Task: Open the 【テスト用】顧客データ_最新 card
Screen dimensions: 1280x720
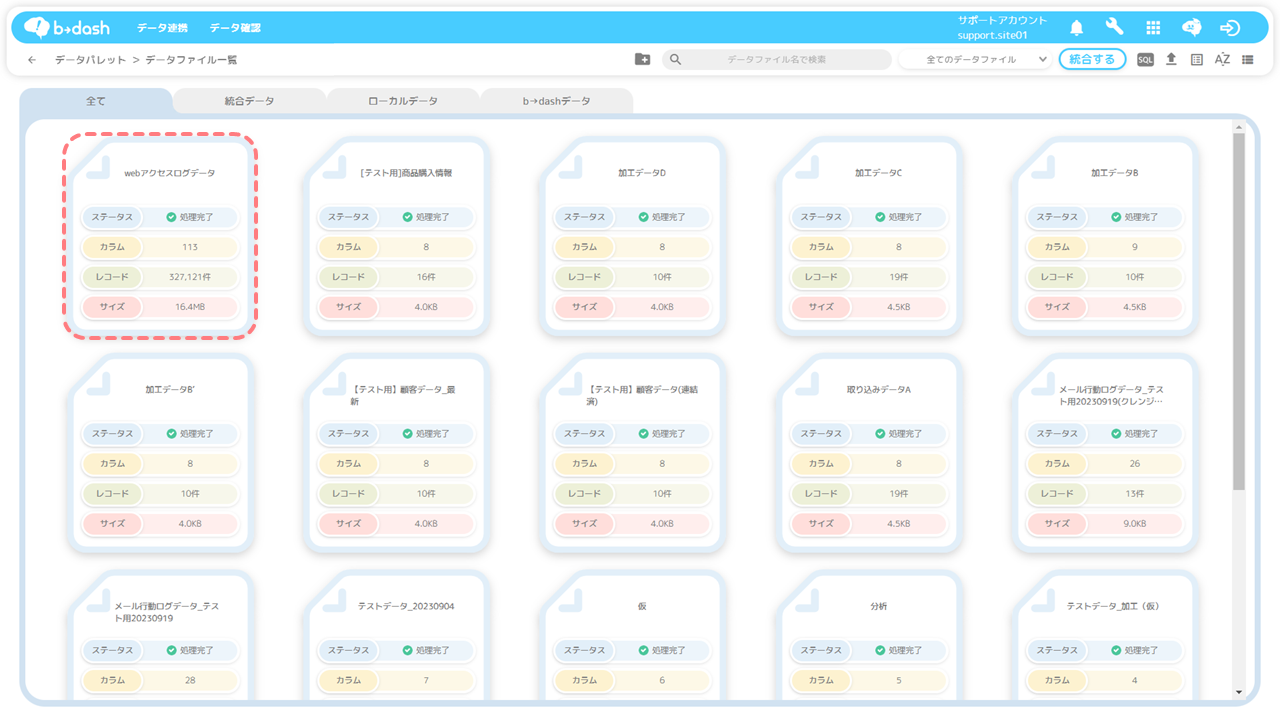Action: pyautogui.click(x=397, y=452)
